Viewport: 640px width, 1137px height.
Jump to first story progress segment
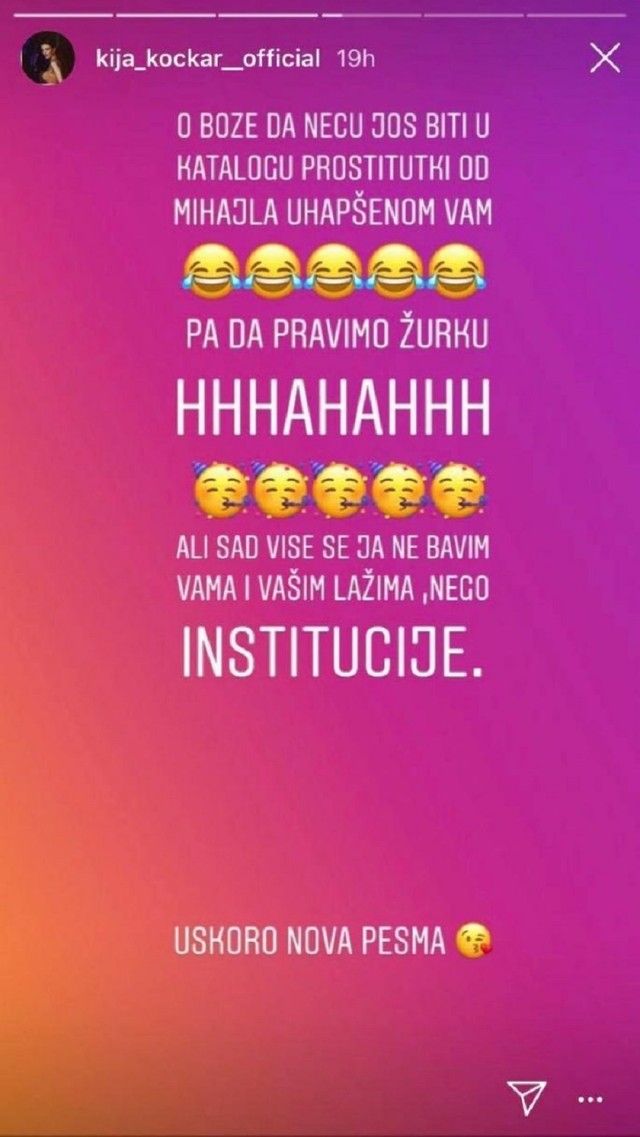[x=63, y=15]
